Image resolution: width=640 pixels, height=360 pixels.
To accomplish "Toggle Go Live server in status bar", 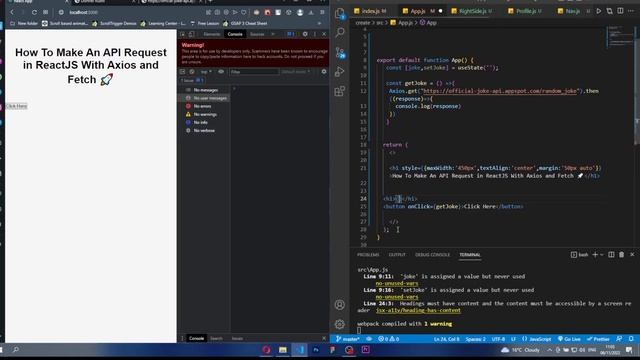I will pyautogui.click(x=569, y=339).
